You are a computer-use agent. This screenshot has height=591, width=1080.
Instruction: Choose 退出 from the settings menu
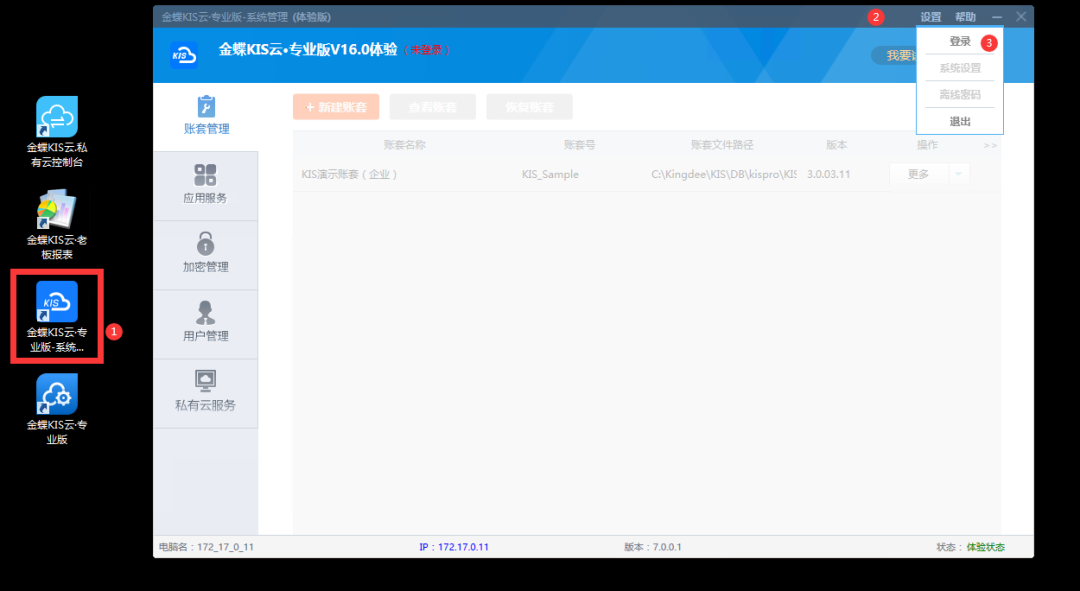959,122
